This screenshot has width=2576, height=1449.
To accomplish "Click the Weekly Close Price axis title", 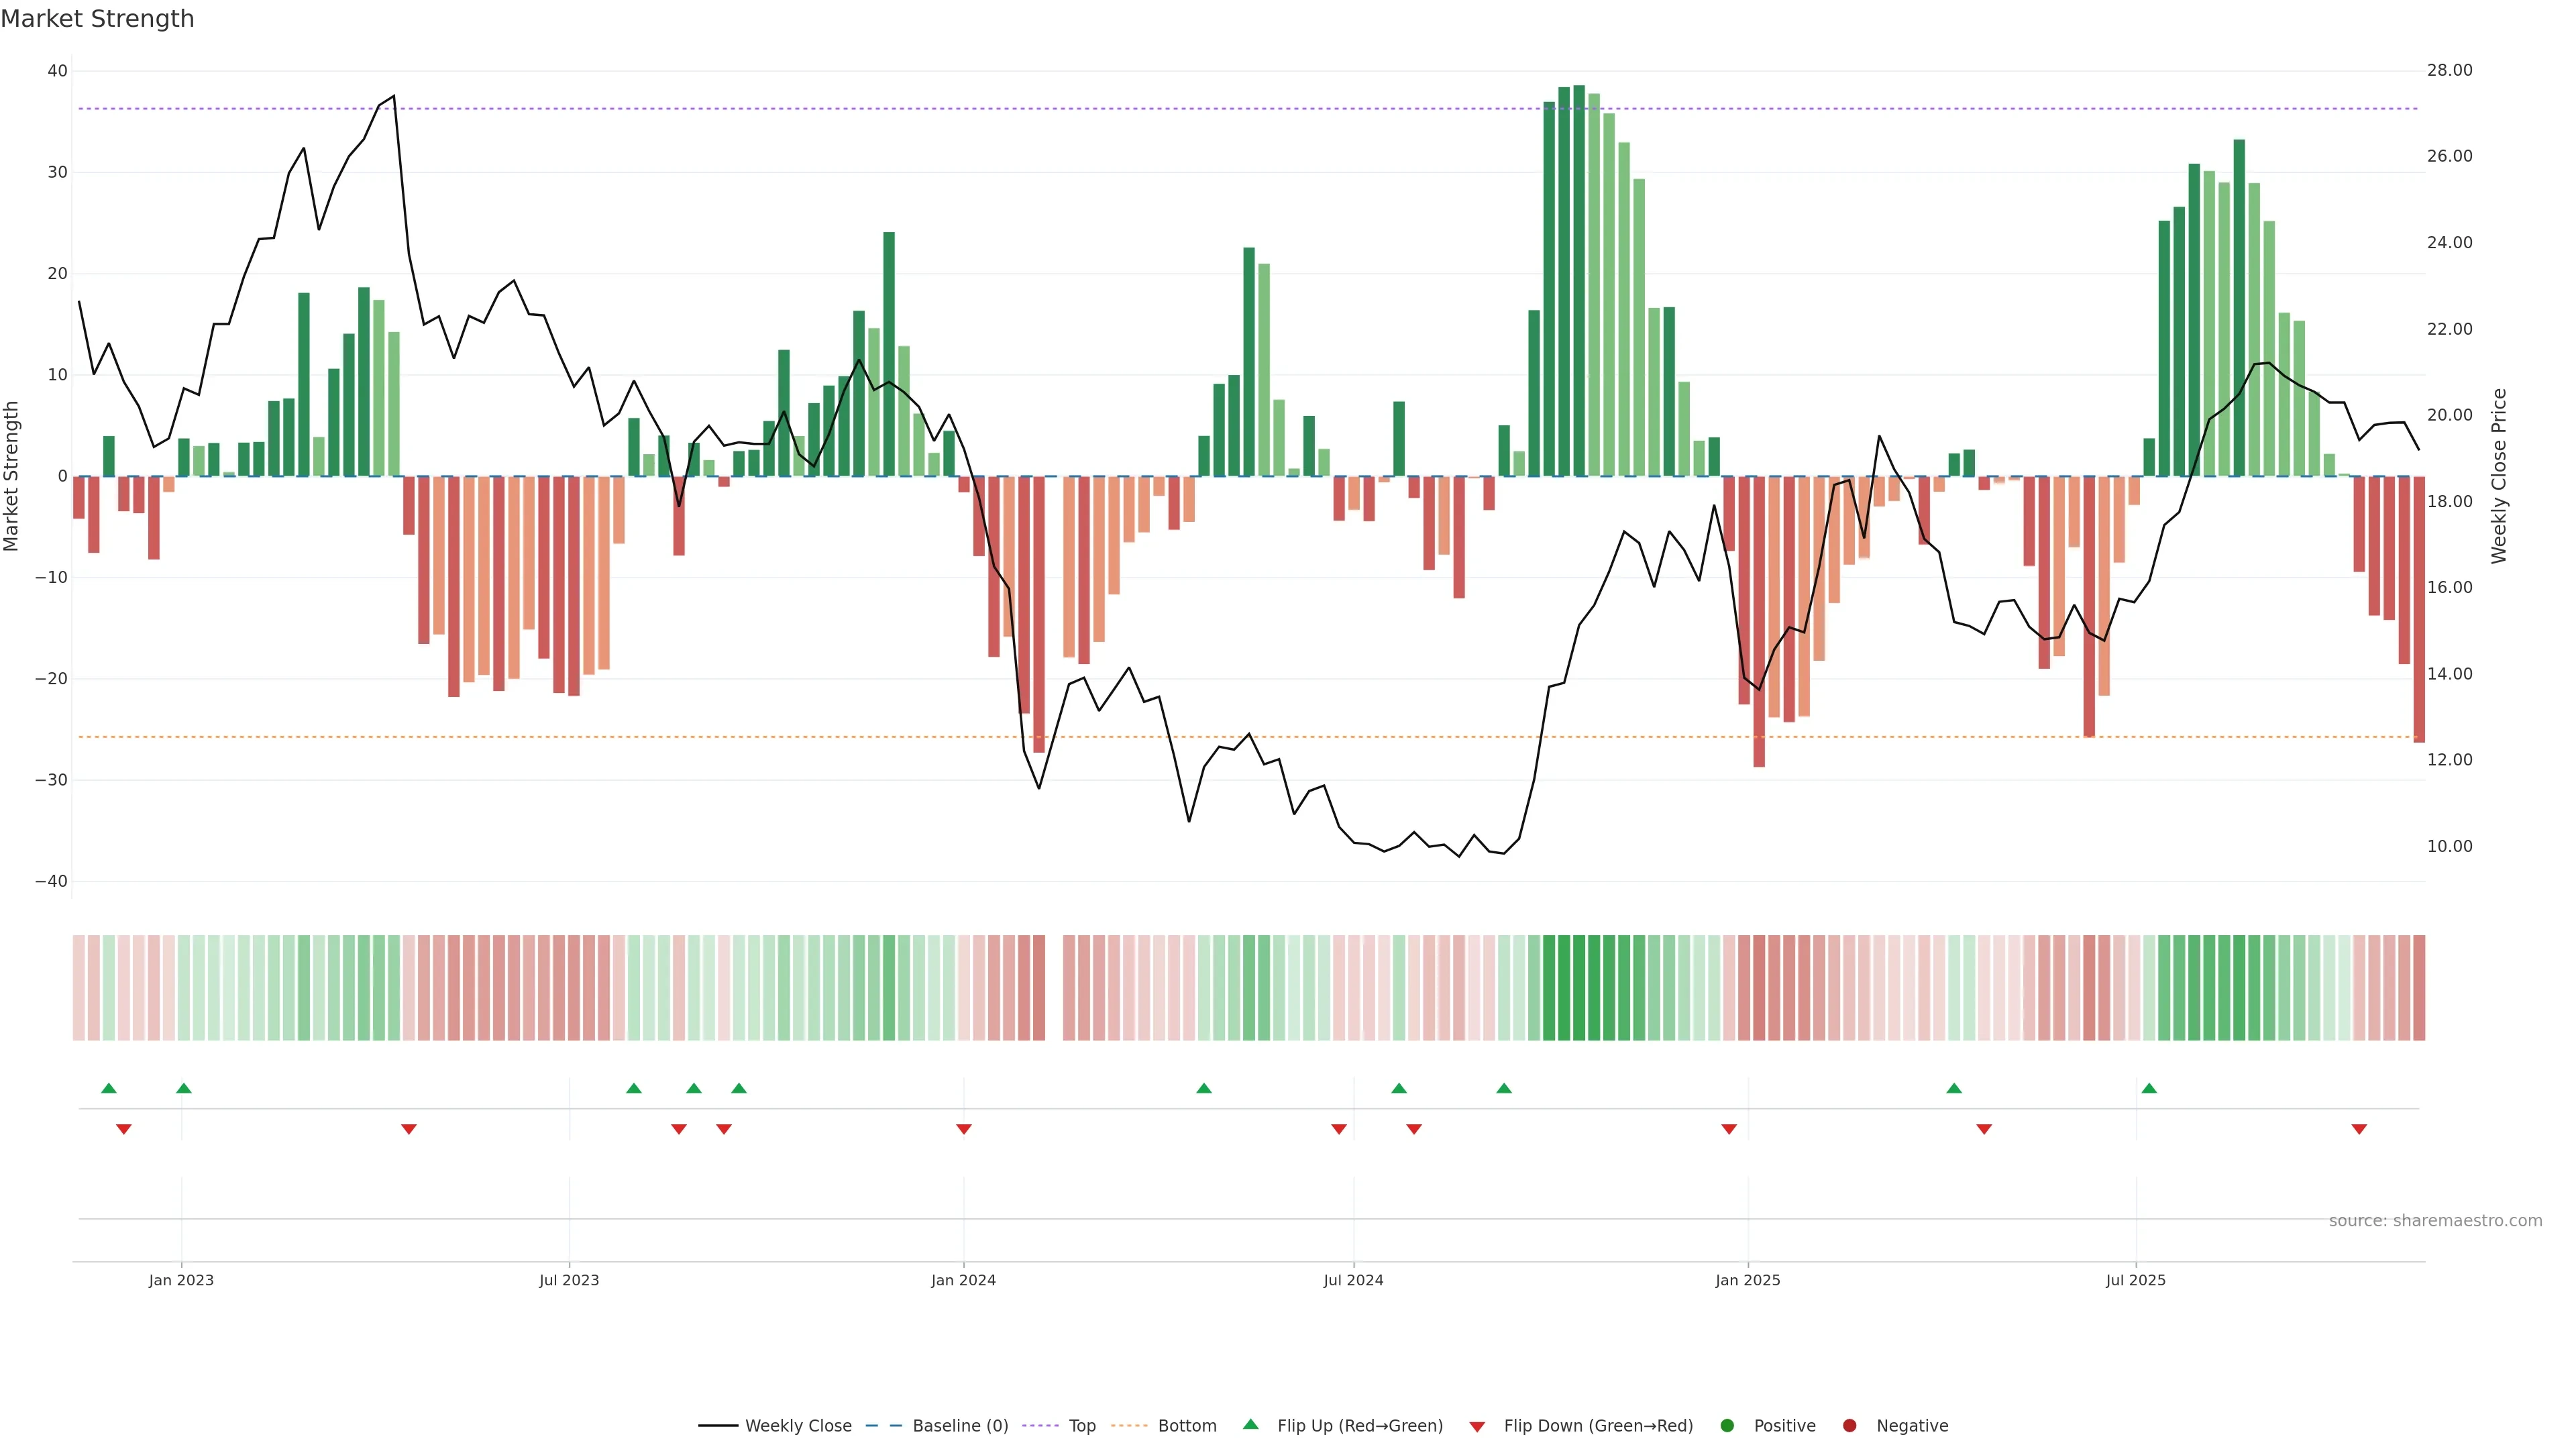I will tap(2499, 476).
